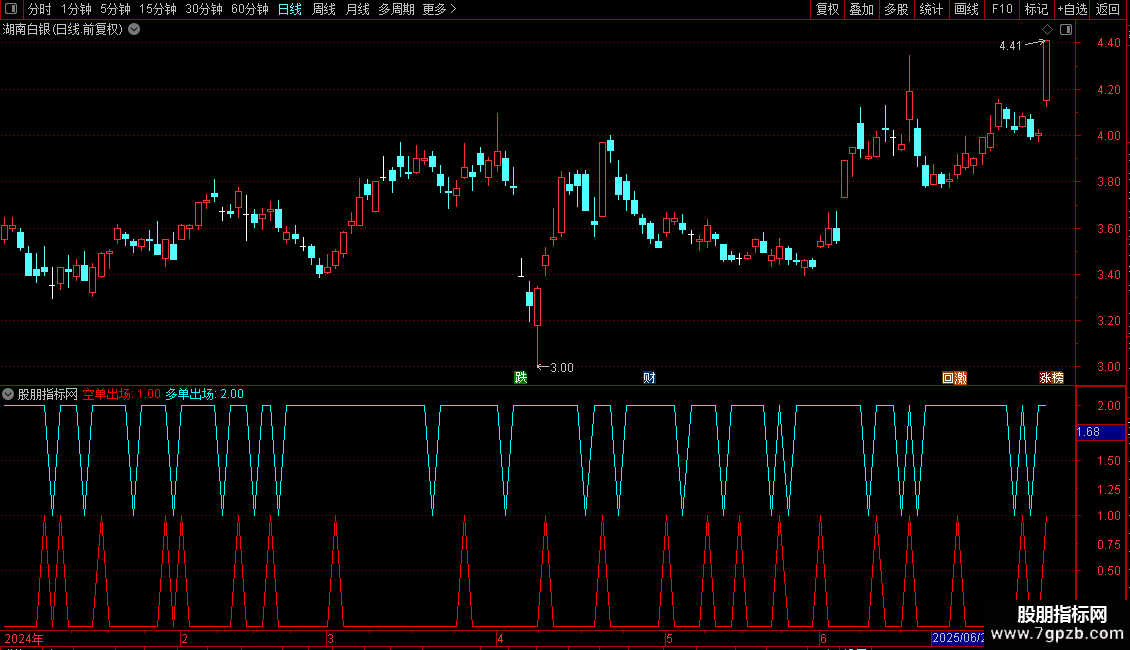Click the 激 event marker
The height and width of the screenshot is (650, 1130).
(961, 378)
